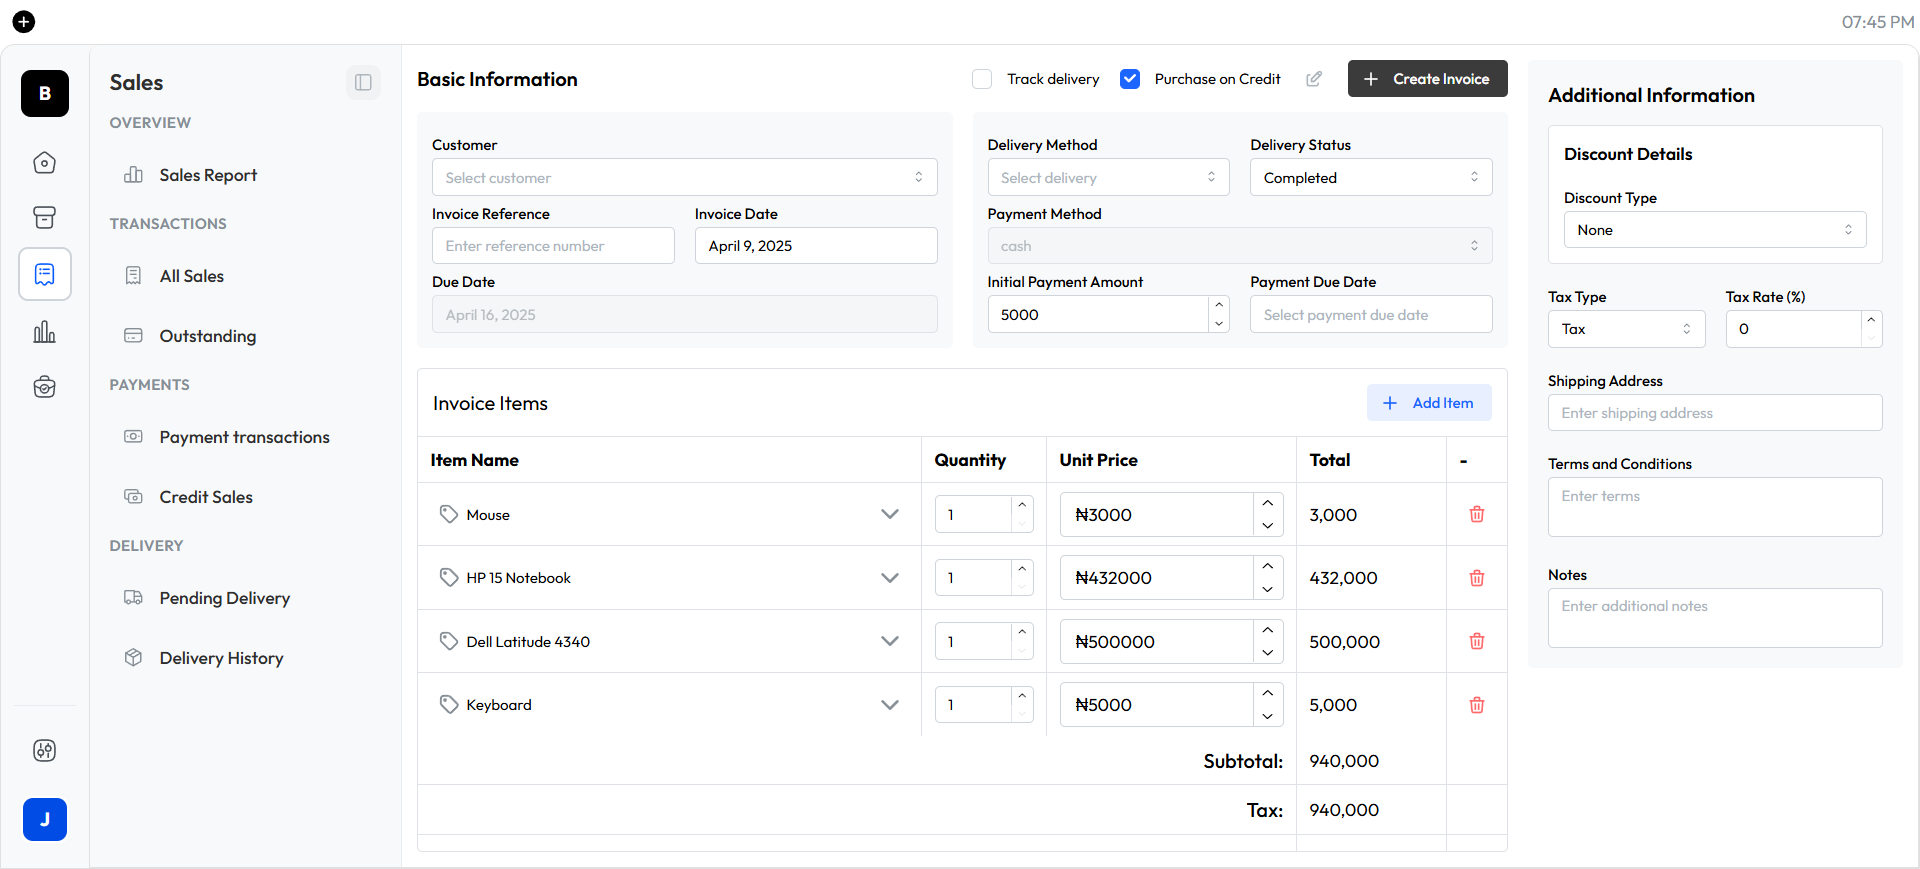The width and height of the screenshot is (1920, 869).
Task: Open the Delivery Method dropdown
Action: 1108,177
